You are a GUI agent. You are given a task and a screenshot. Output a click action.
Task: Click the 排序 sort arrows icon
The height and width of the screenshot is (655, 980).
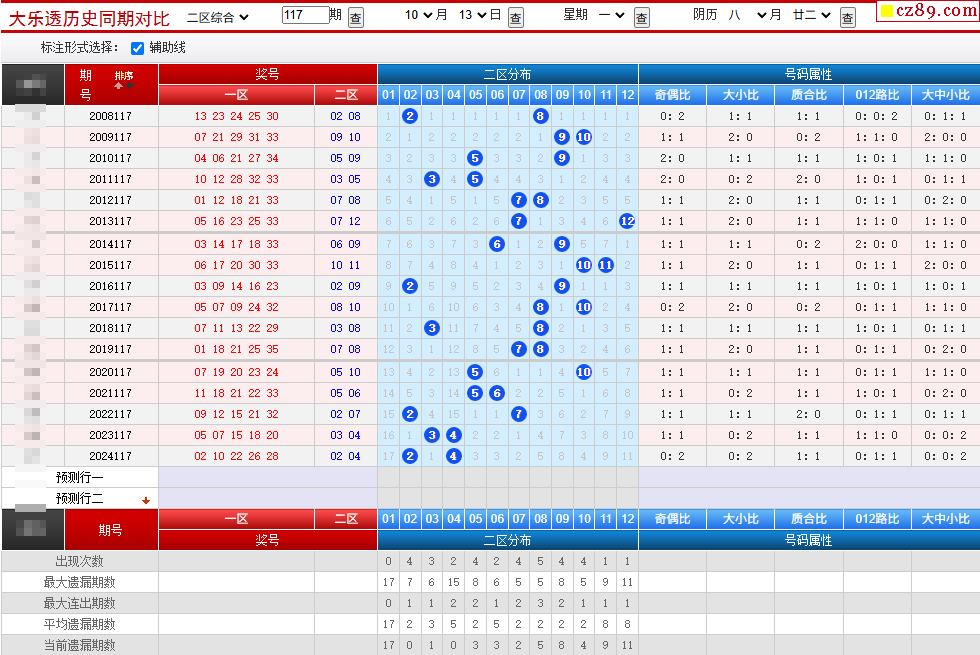point(124,85)
